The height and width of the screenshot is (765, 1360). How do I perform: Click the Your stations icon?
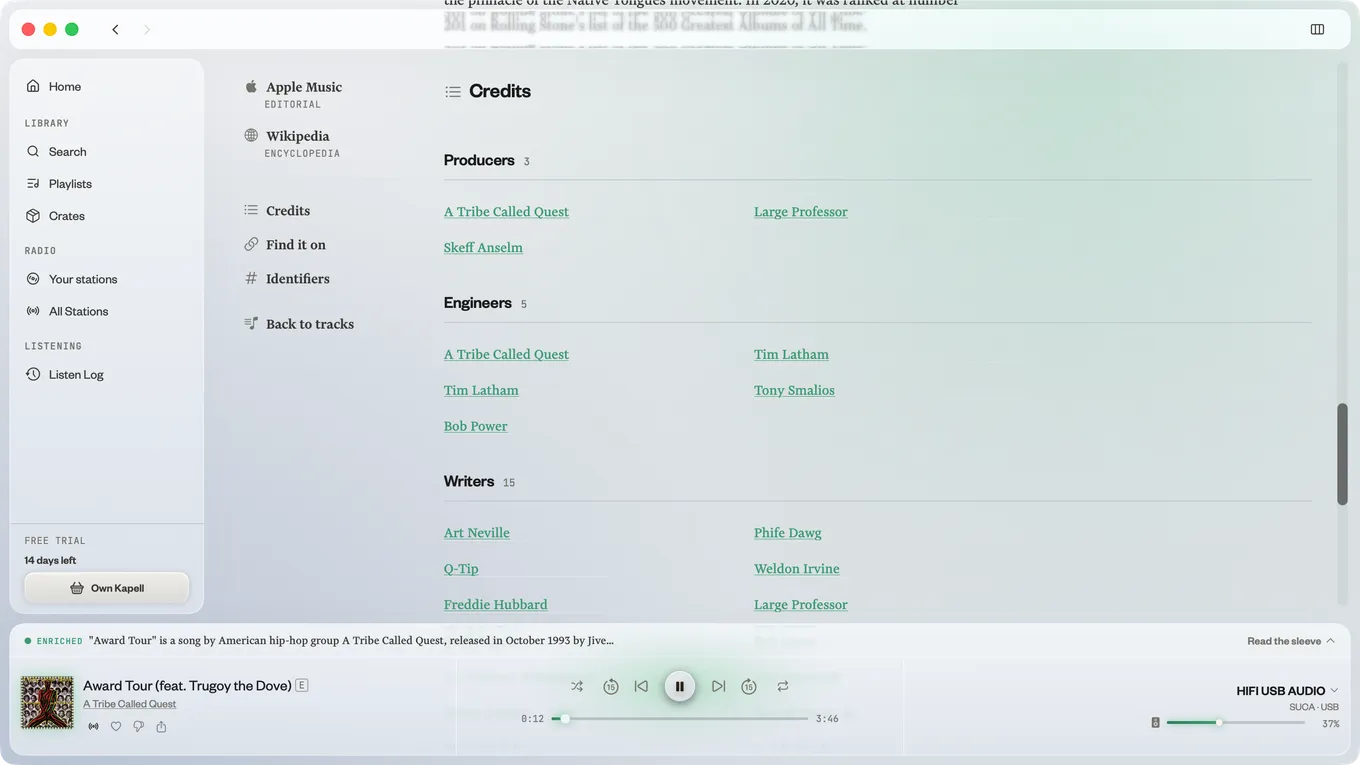[33, 279]
